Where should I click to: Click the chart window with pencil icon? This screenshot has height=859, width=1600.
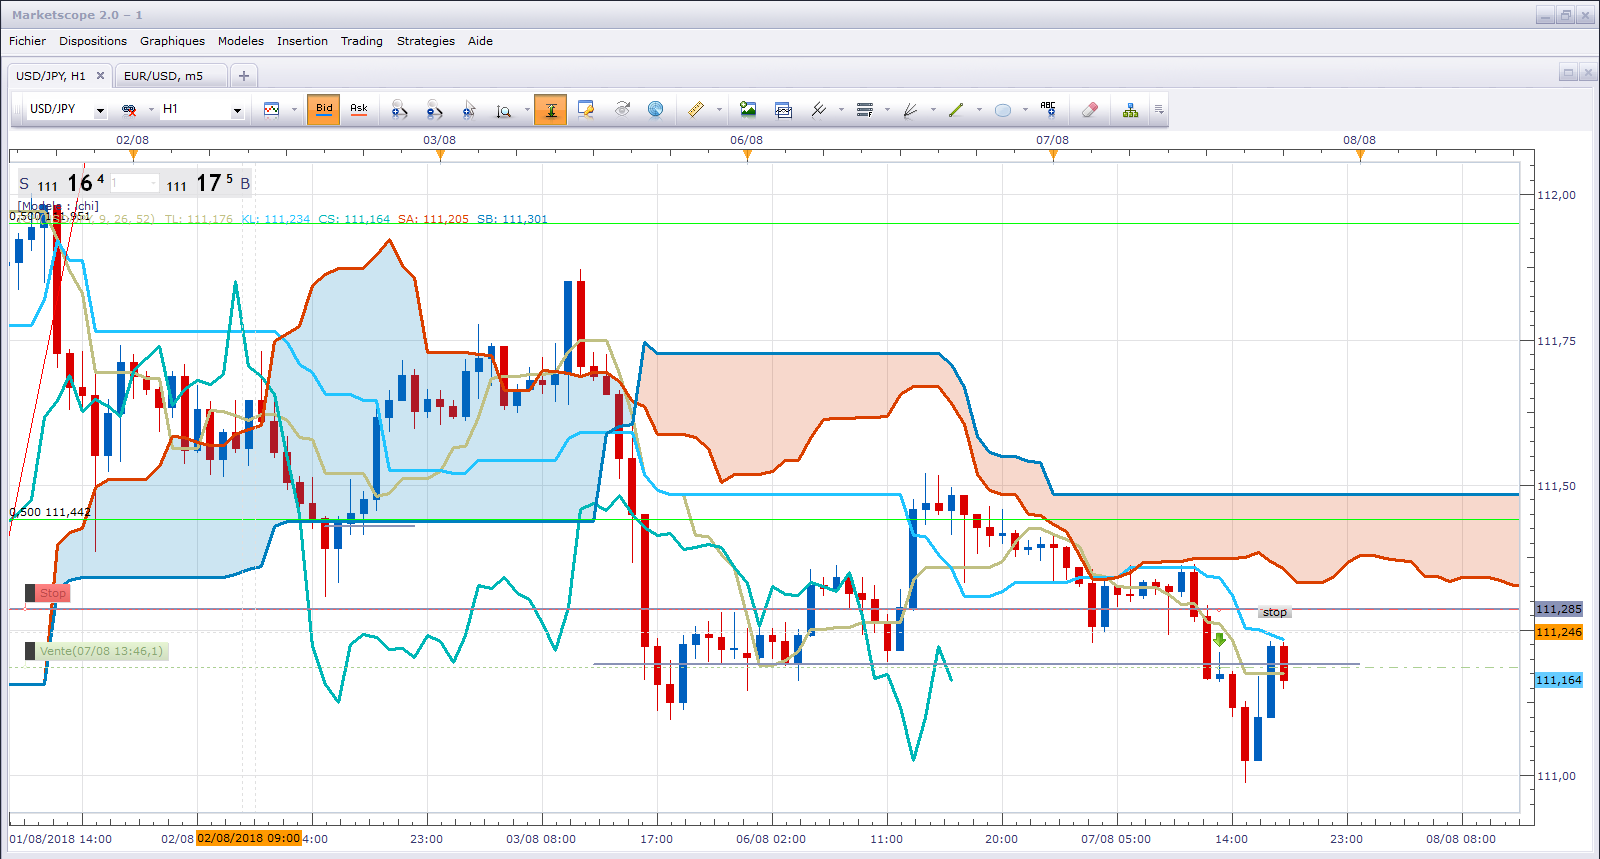click(x=586, y=110)
